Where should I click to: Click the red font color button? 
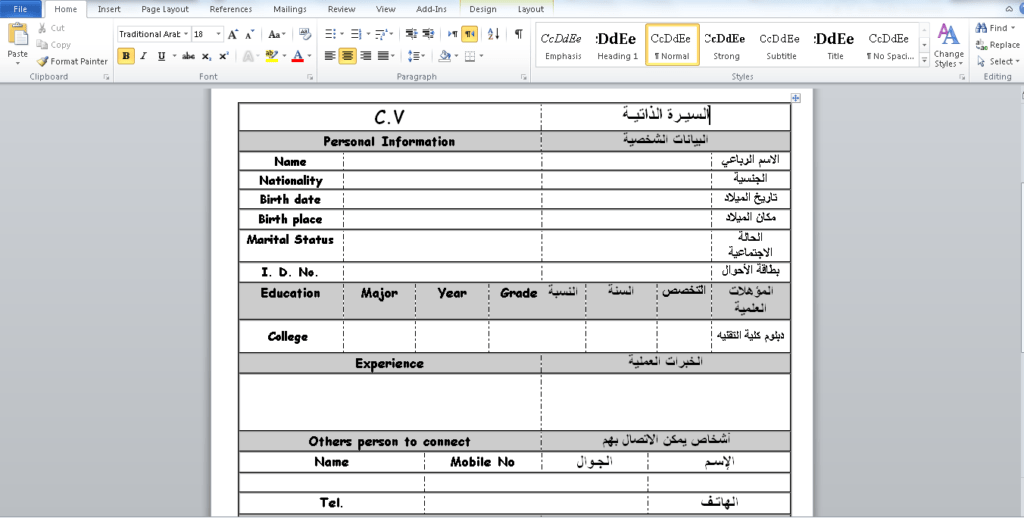297,56
